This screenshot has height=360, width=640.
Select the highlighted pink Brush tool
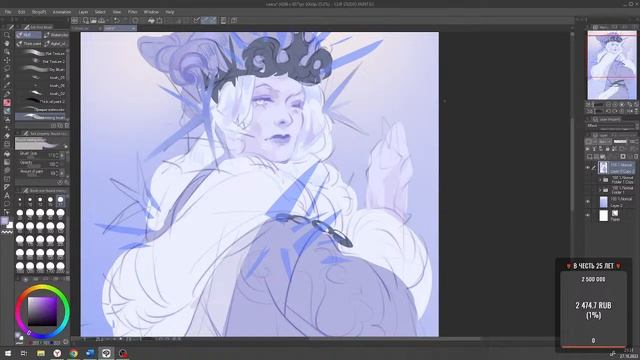tap(7, 102)
